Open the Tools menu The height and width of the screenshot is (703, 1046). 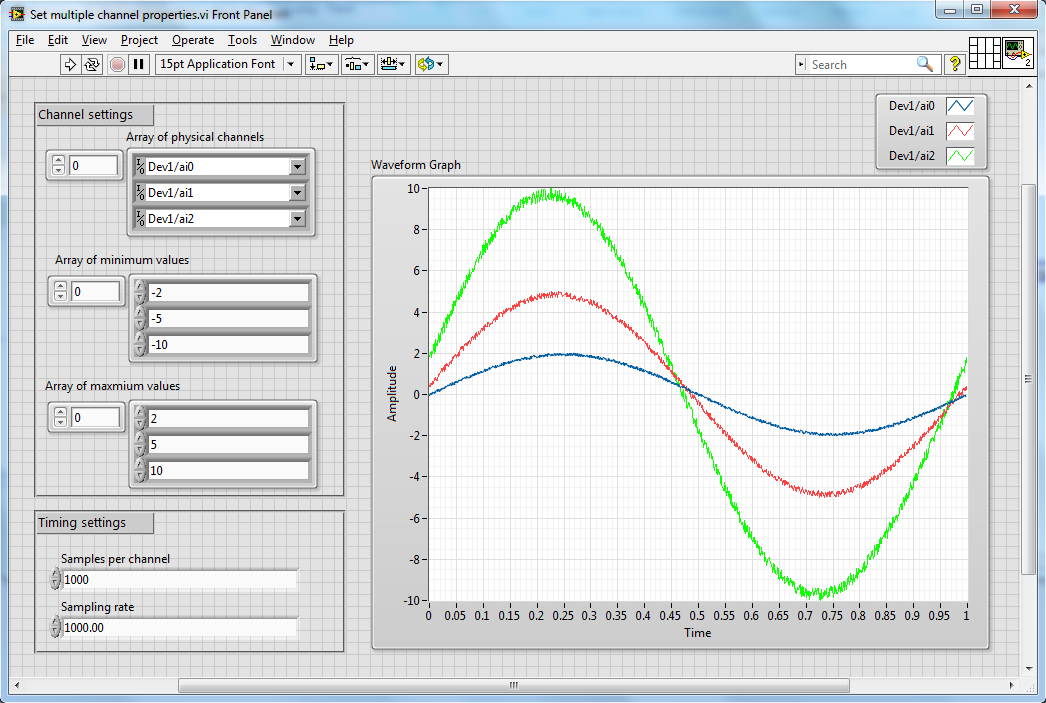tap(242, 40)
